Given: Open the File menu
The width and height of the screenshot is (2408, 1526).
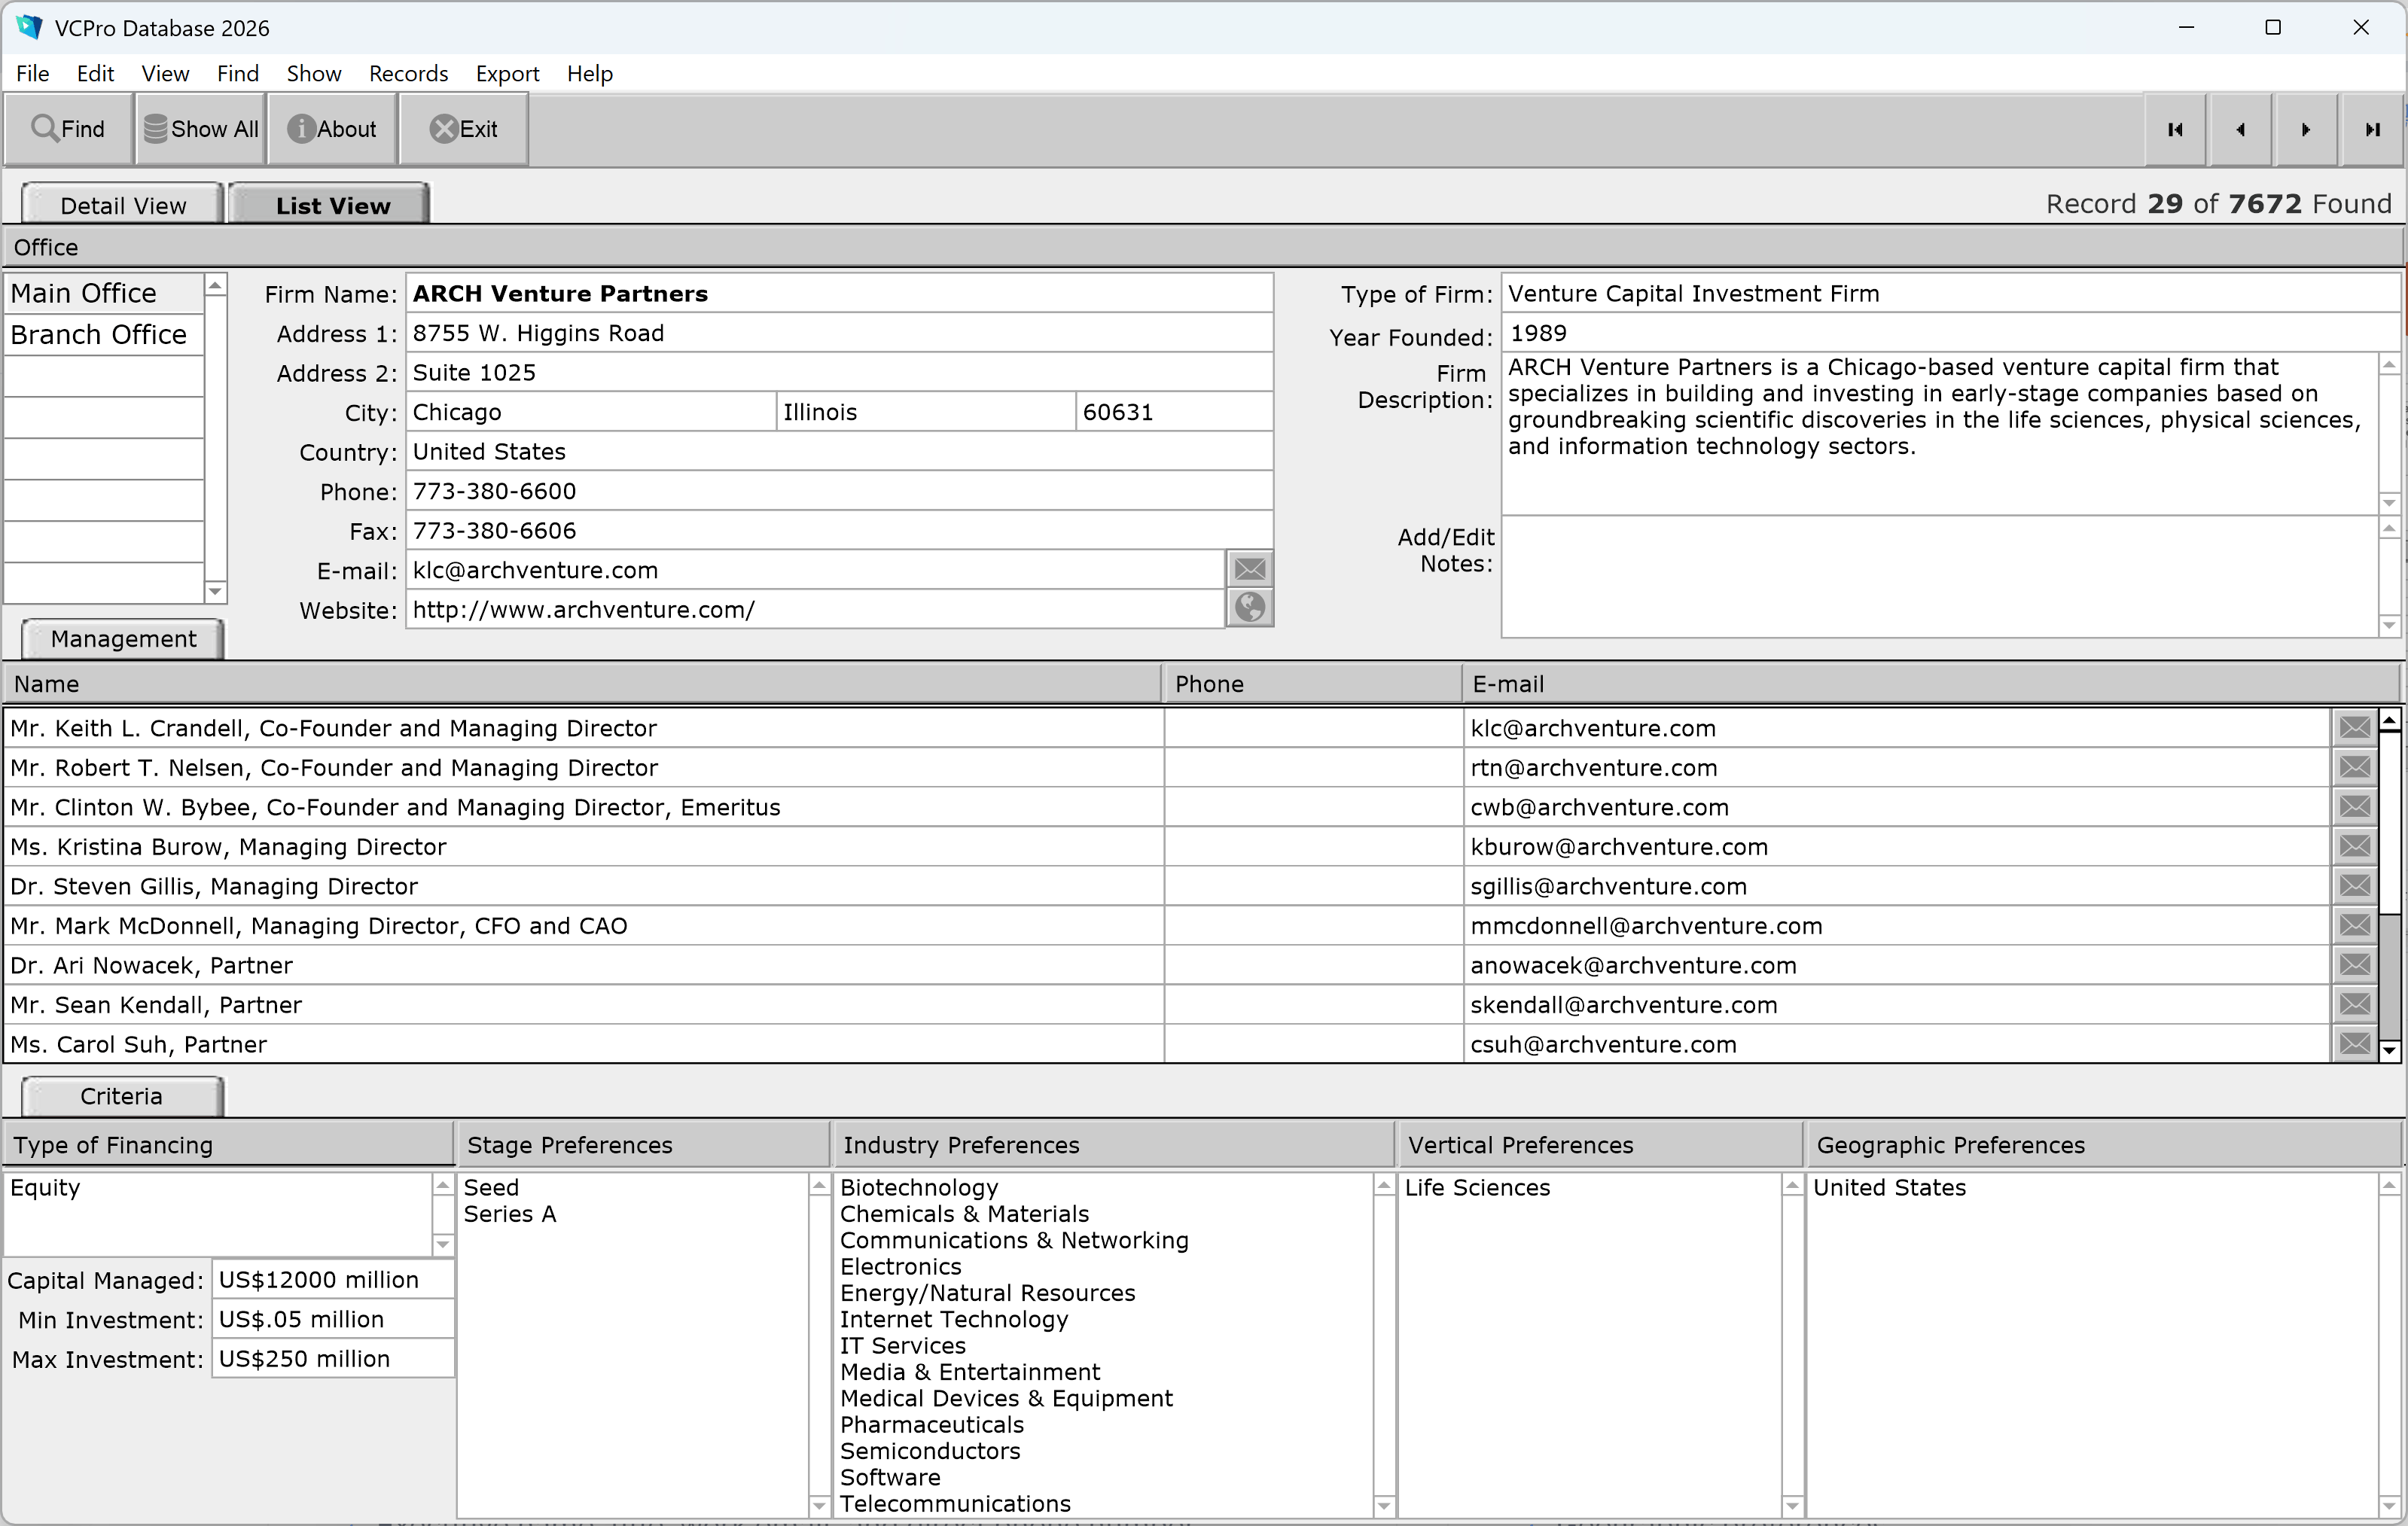Looking at the screenshot, I should [x=33, y=74].
